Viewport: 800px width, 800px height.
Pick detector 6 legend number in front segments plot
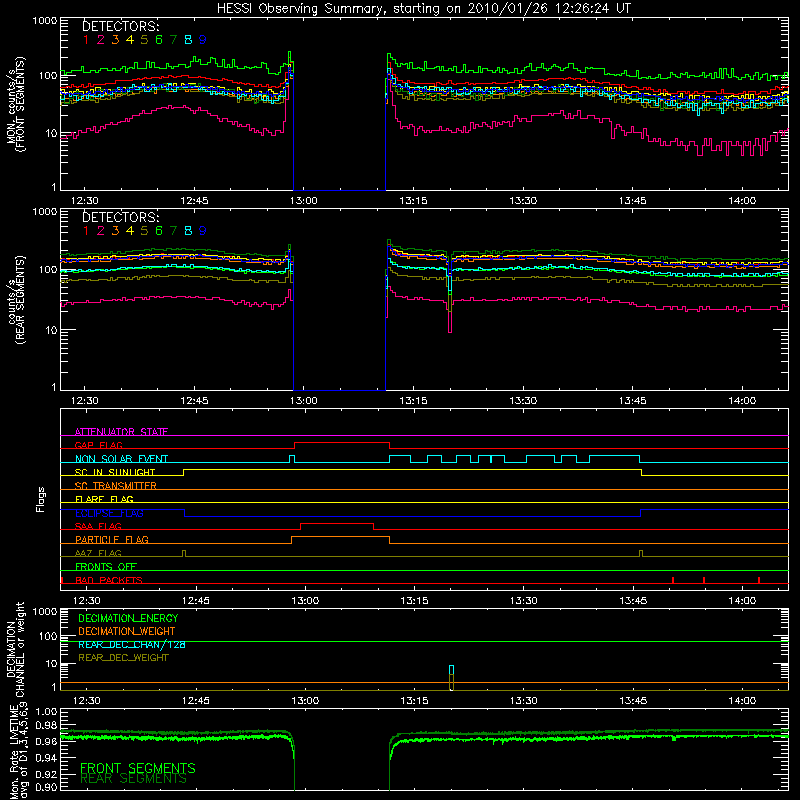[x=159, y=40]
